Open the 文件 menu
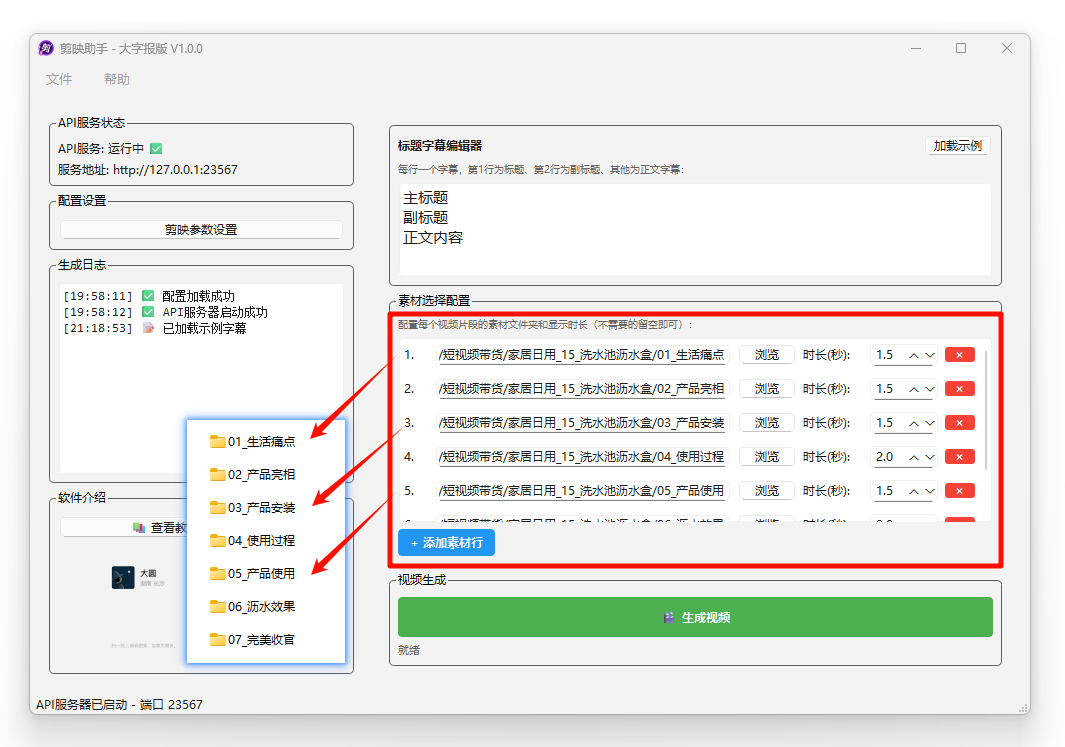Screen dimensions: 1065x747 [59, 80]
